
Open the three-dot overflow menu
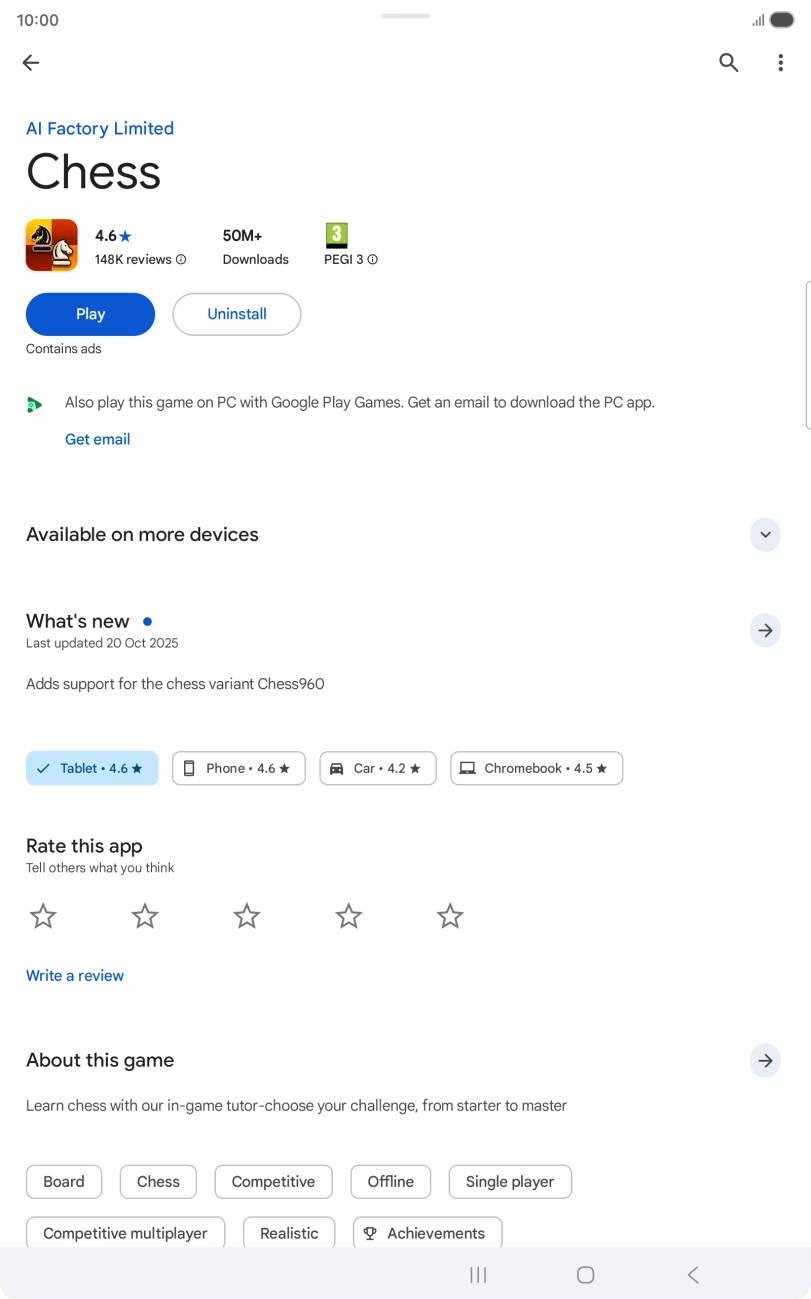pyautogui.click(x=780, y=63)
